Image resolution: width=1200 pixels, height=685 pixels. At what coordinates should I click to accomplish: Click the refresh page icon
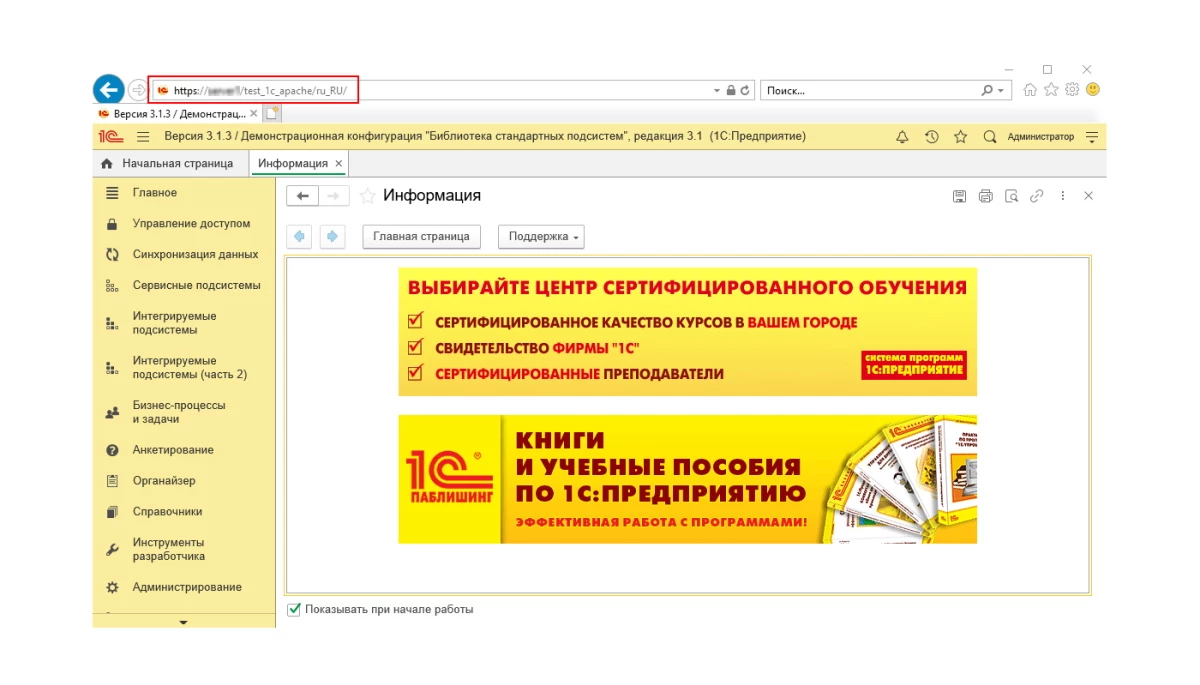[746, 90]
